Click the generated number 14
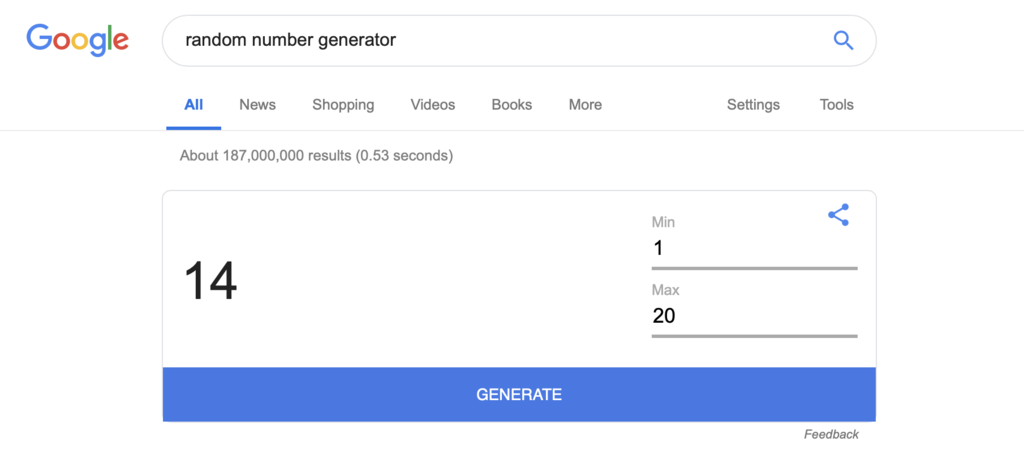The height and width of the screenshot is (451, 1024). [x=210, y=281]
